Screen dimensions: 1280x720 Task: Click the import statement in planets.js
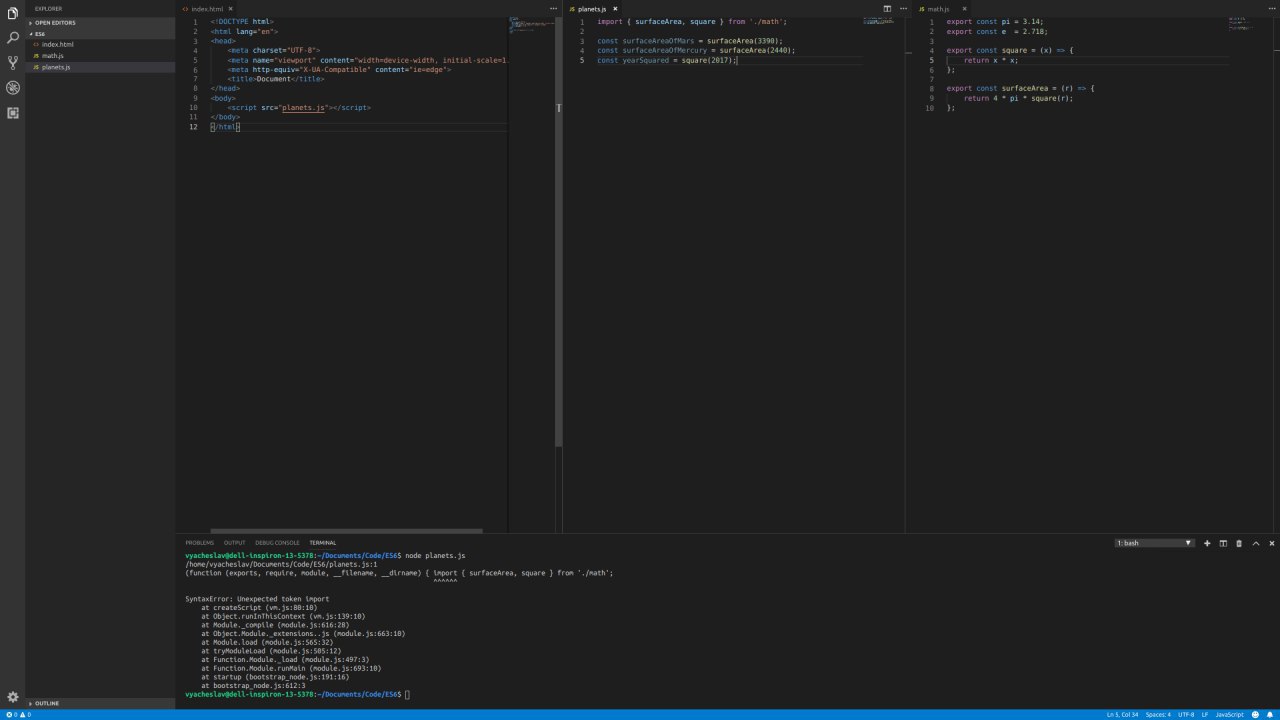coord(692,22)
